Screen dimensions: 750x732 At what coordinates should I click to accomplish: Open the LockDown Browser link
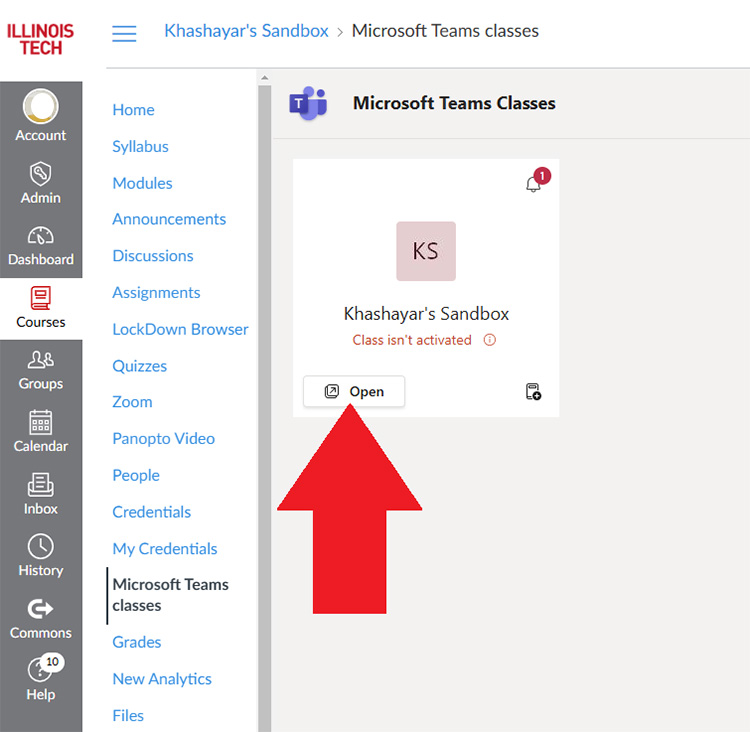tap(180, 329)
